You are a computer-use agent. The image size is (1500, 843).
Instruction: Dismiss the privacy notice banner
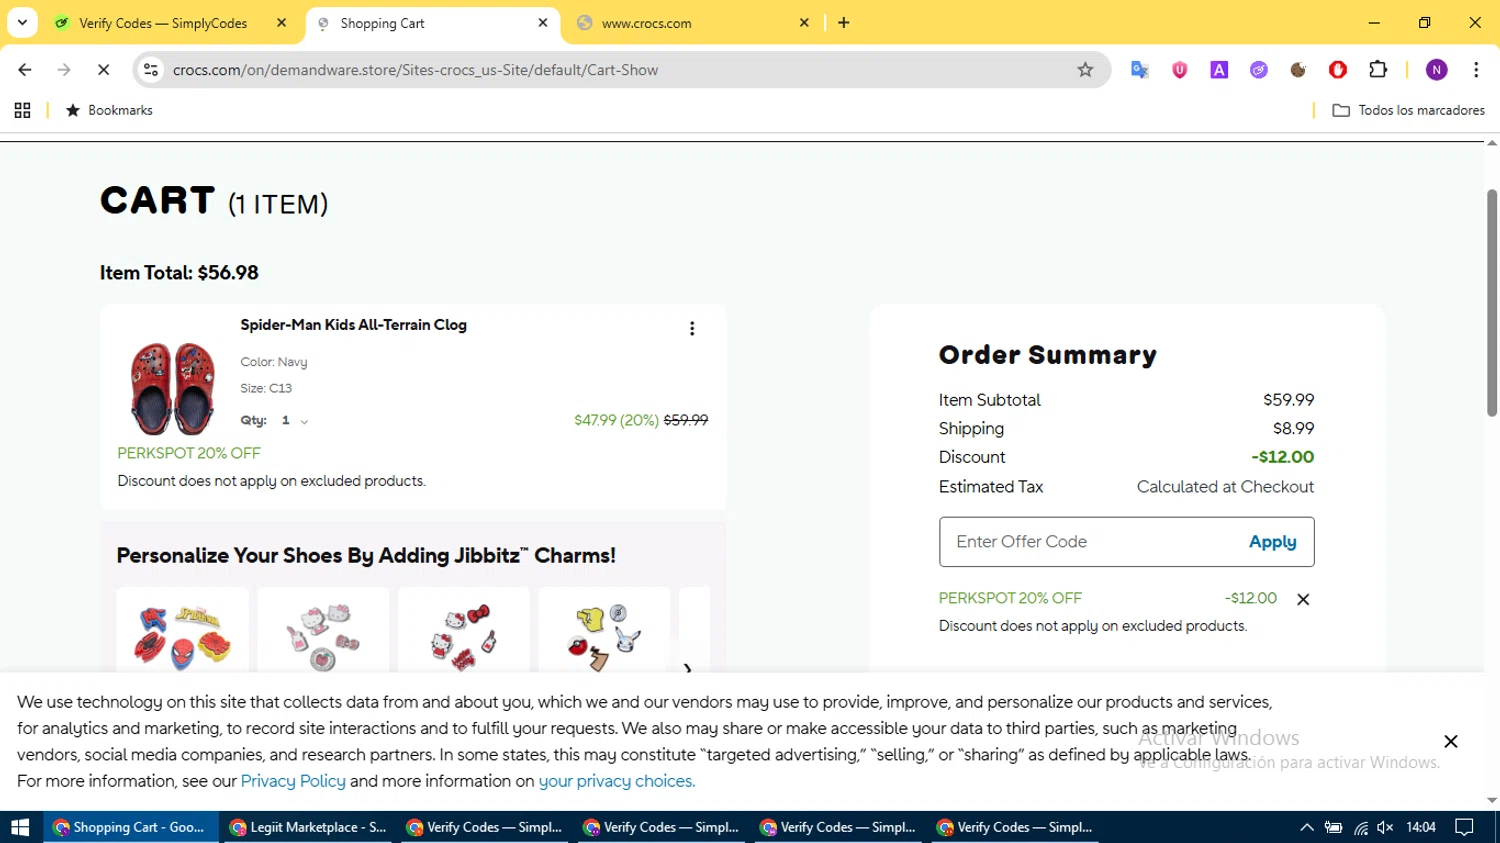click(1451, 741)
